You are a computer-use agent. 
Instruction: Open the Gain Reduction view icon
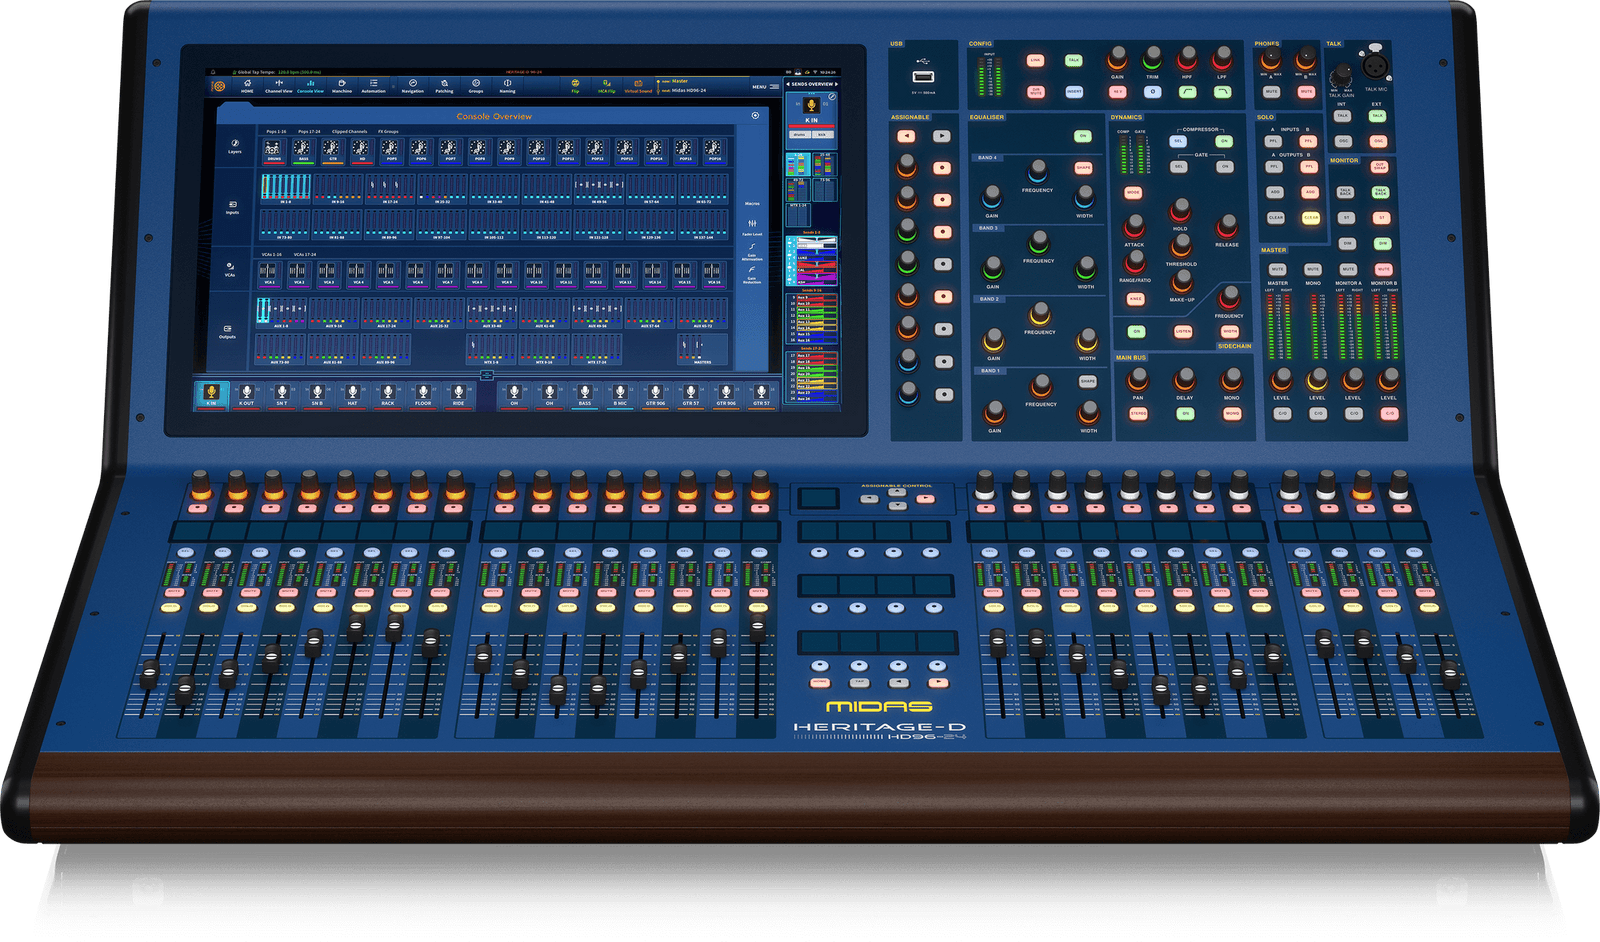pyautogui.click(x=752, y=274)
